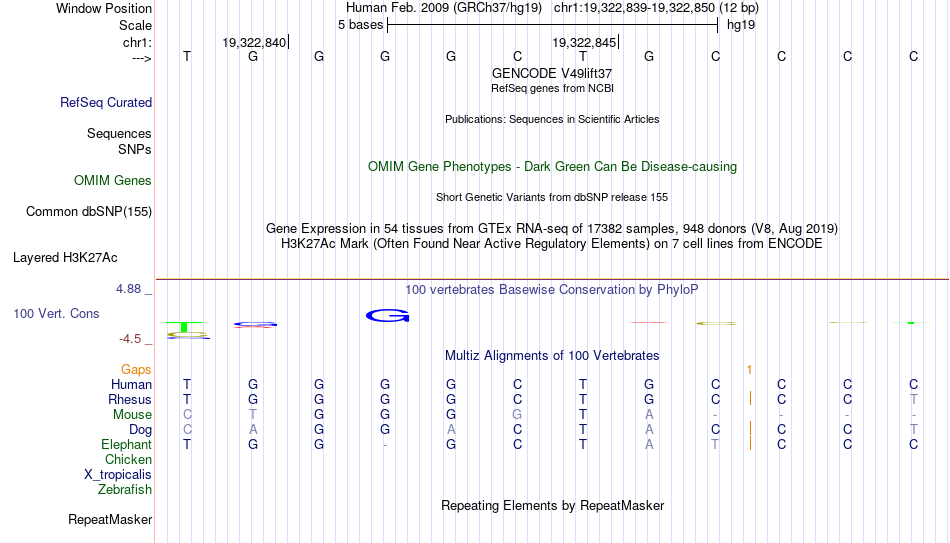Click the orange insertion bar in Elephant row
This screenshot has height=543, width=950.
click(751, 444)
